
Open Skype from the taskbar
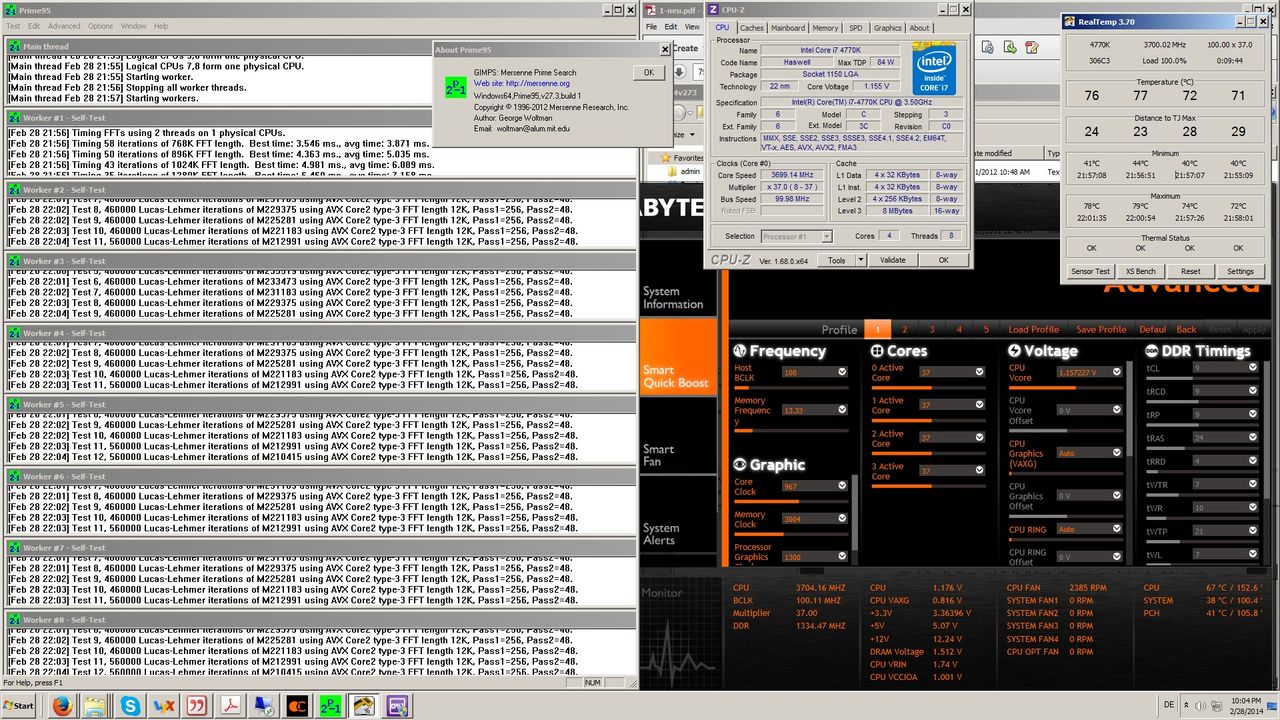[130, 705]
